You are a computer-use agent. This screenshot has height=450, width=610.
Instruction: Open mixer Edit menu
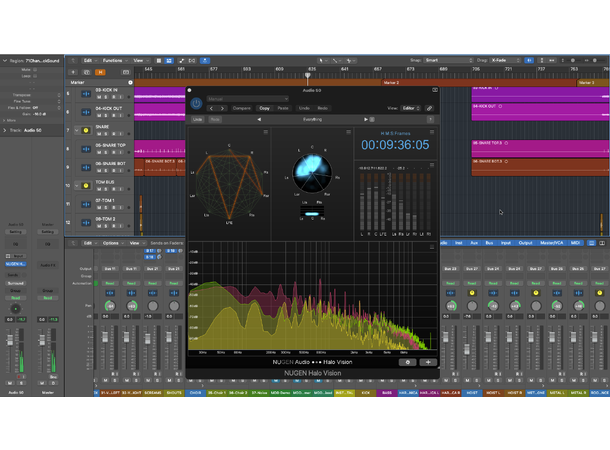(90, 243)
